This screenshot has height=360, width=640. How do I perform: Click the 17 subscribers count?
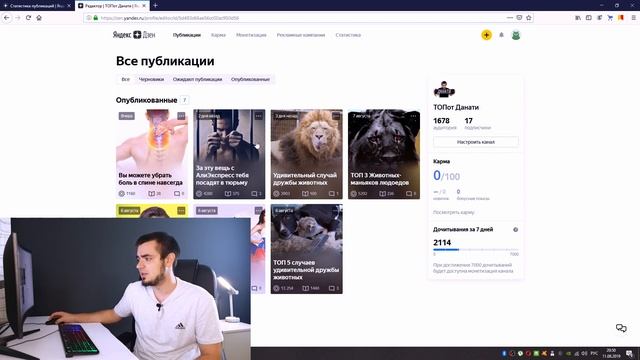tap(469, 121)
